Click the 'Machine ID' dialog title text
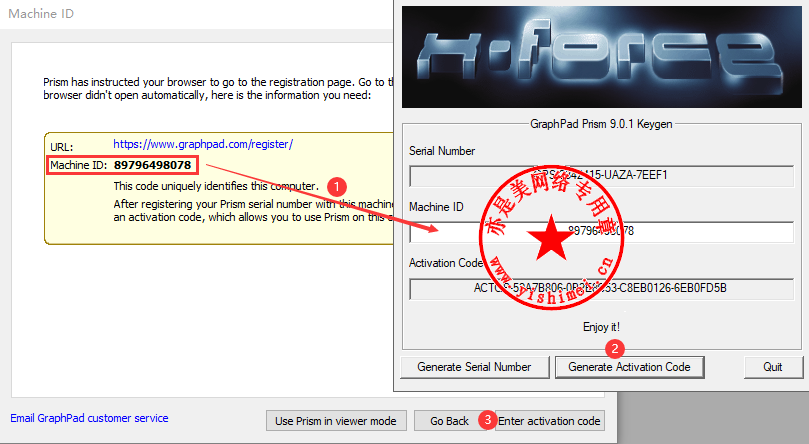809x444 pixels. point(41,14)
